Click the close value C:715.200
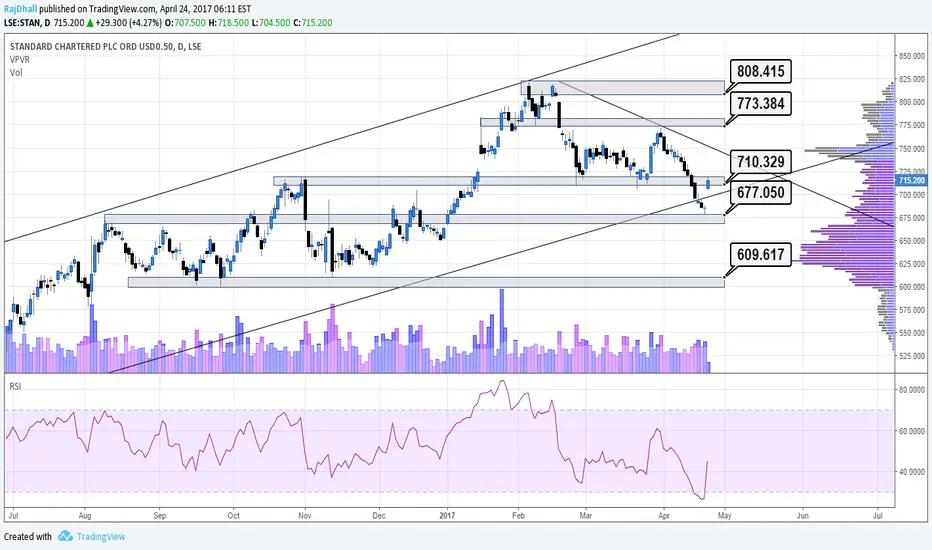Viewport: 932px width, 550px height. point(313,23)
